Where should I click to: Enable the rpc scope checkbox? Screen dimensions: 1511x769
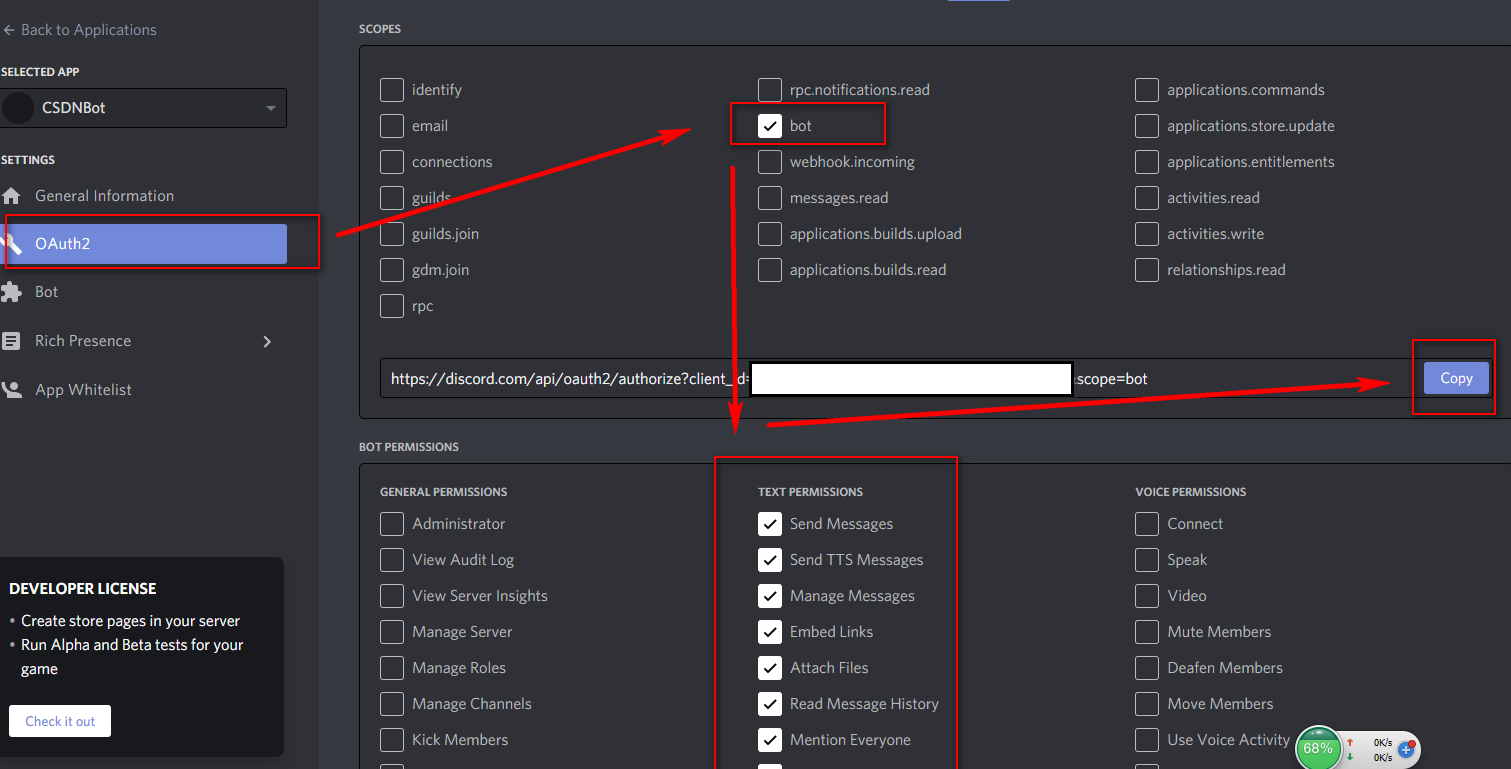[392, 306]
